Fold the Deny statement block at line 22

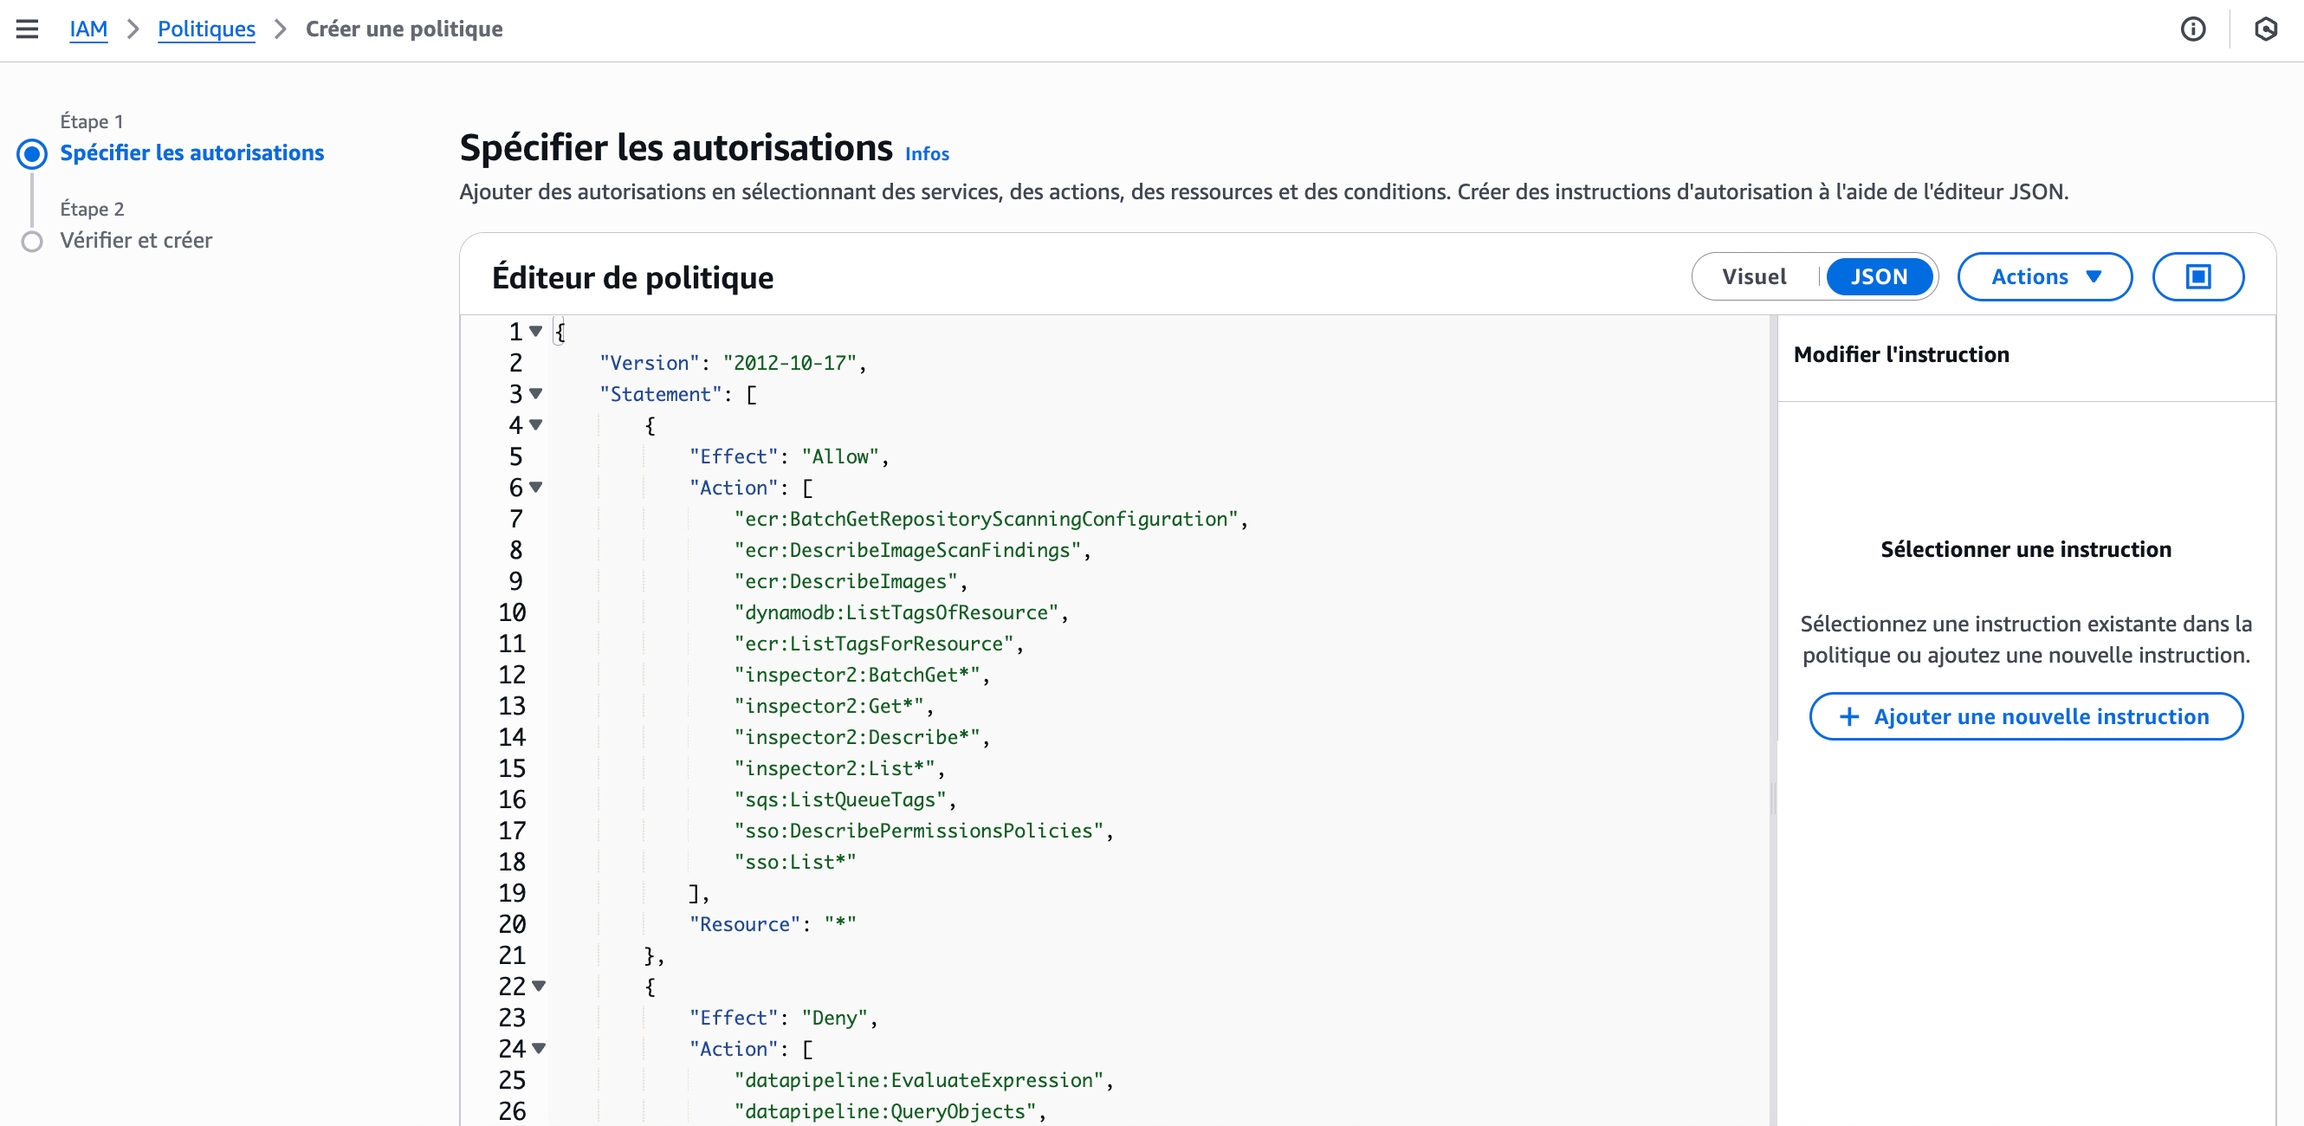539,986
